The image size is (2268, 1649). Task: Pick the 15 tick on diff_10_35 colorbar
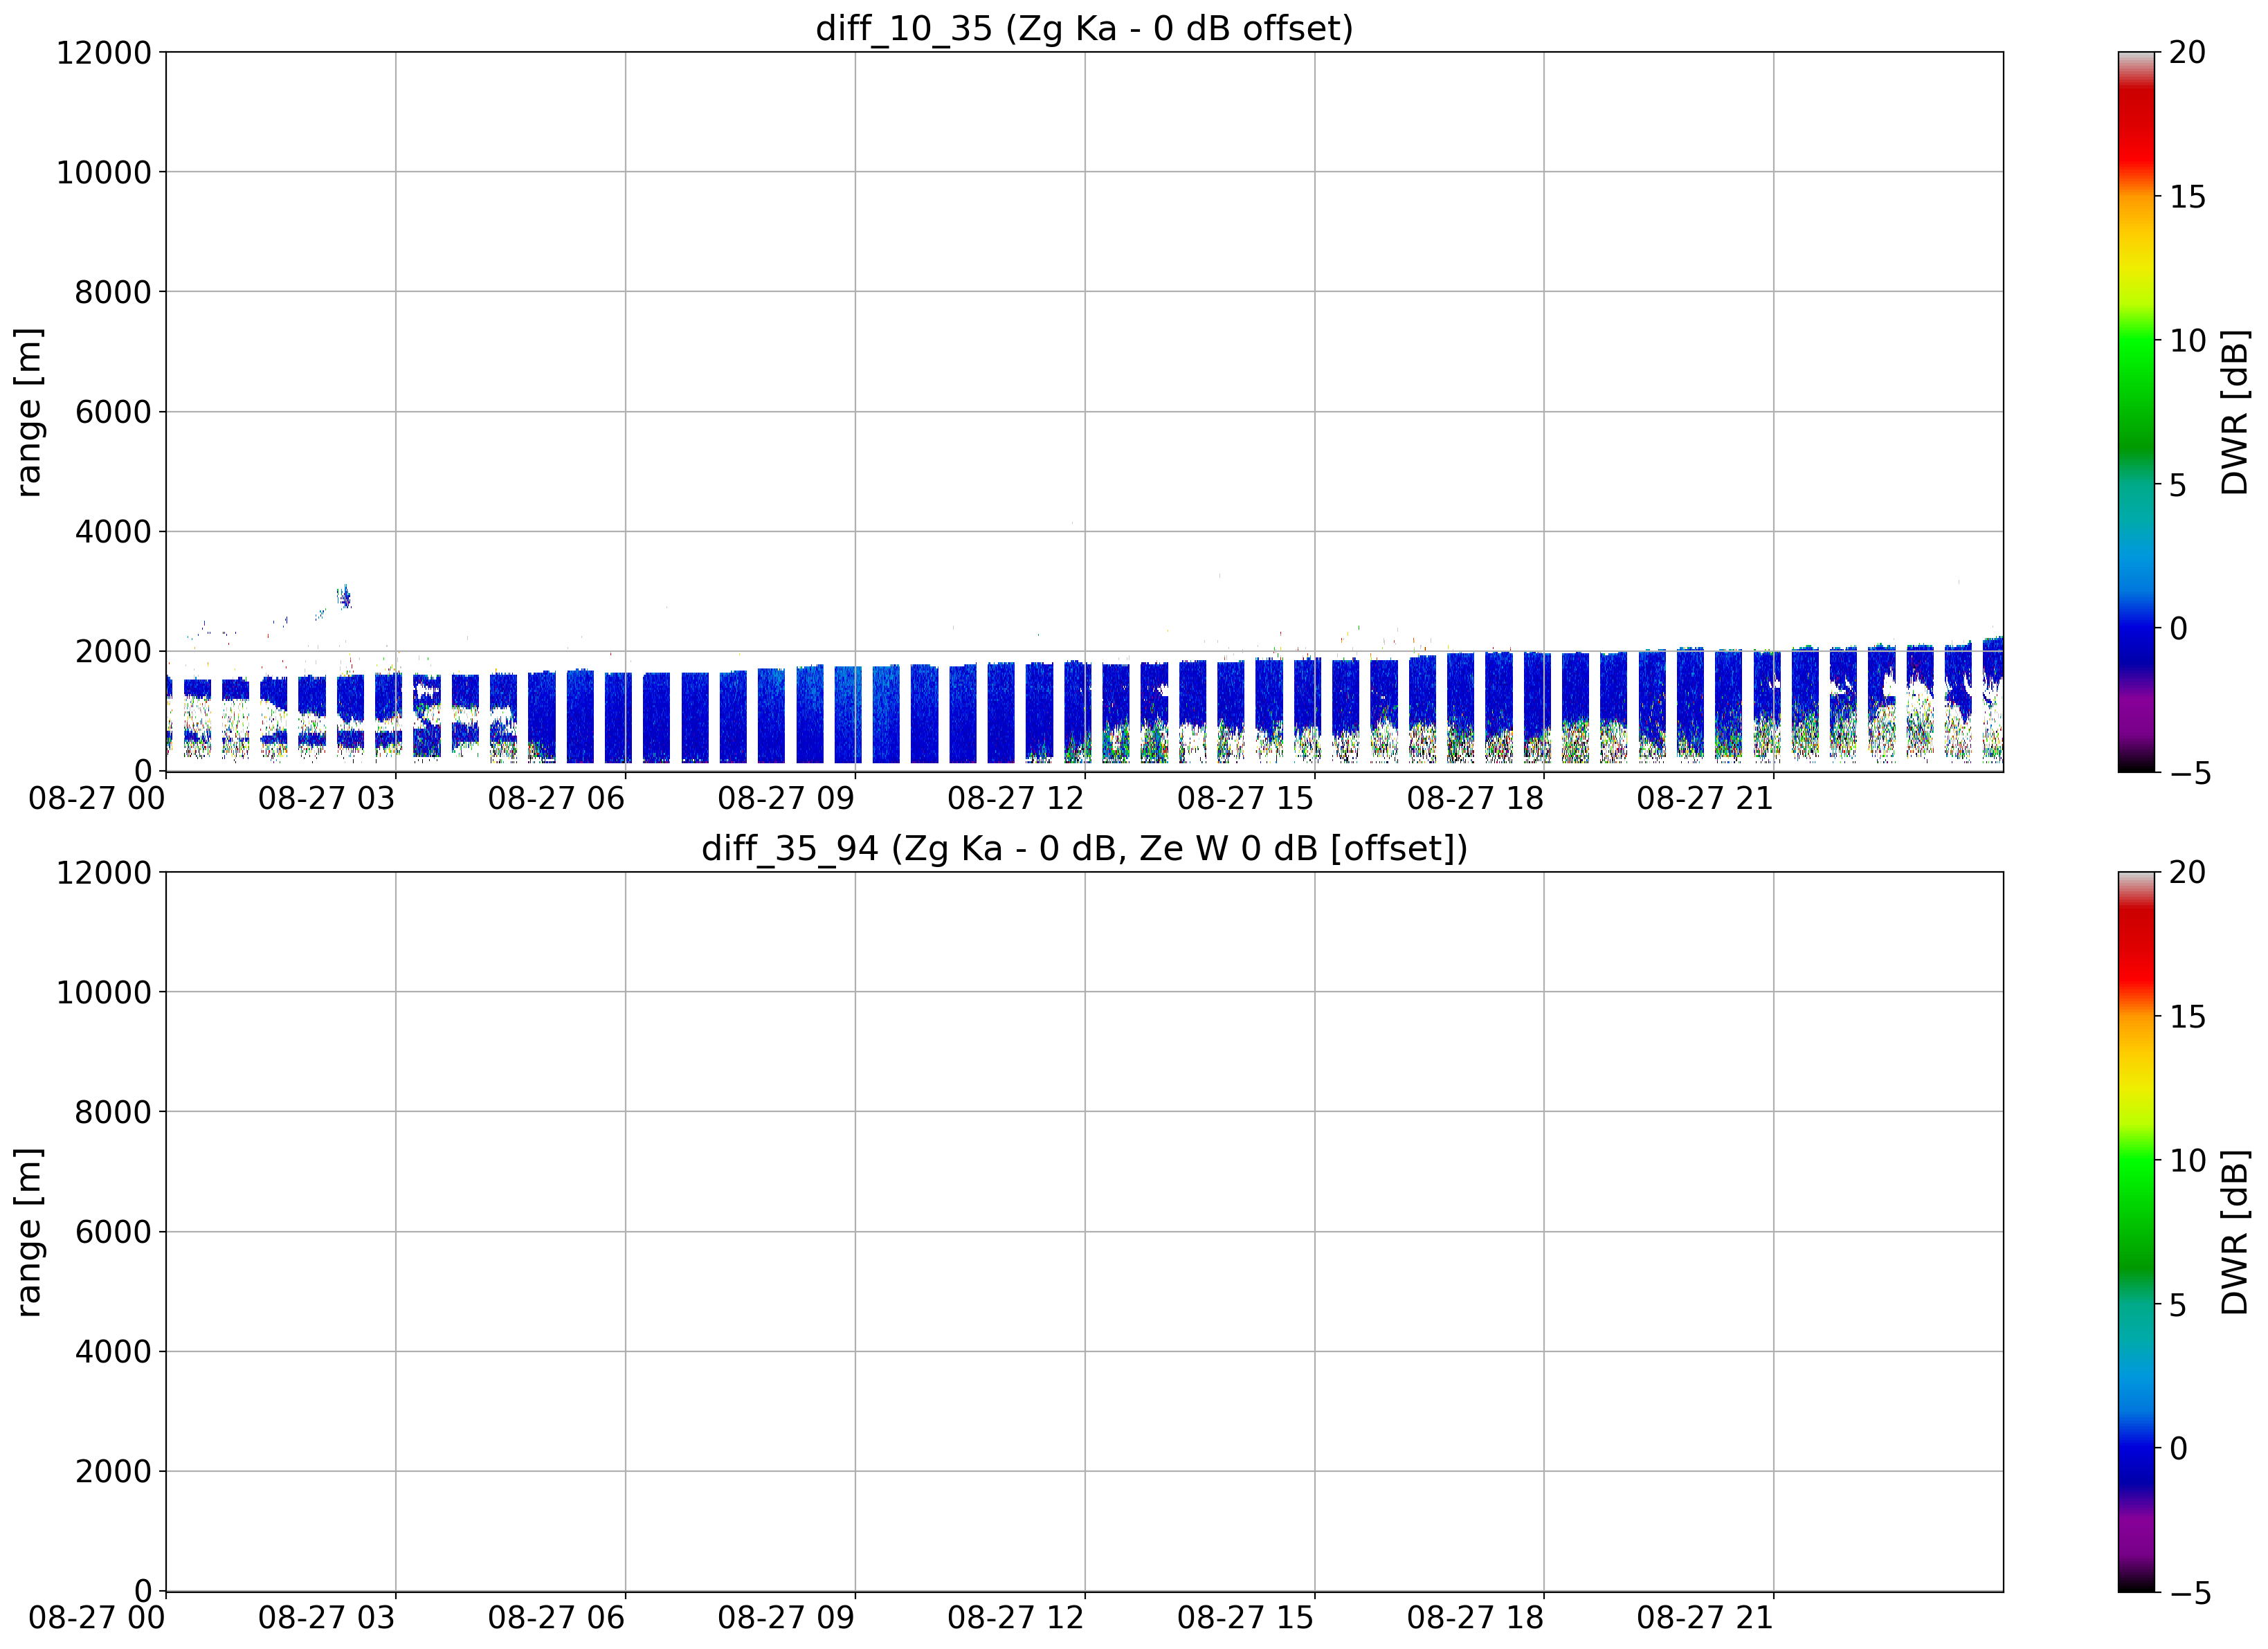pyautogui.click(x=2187, y=197)
